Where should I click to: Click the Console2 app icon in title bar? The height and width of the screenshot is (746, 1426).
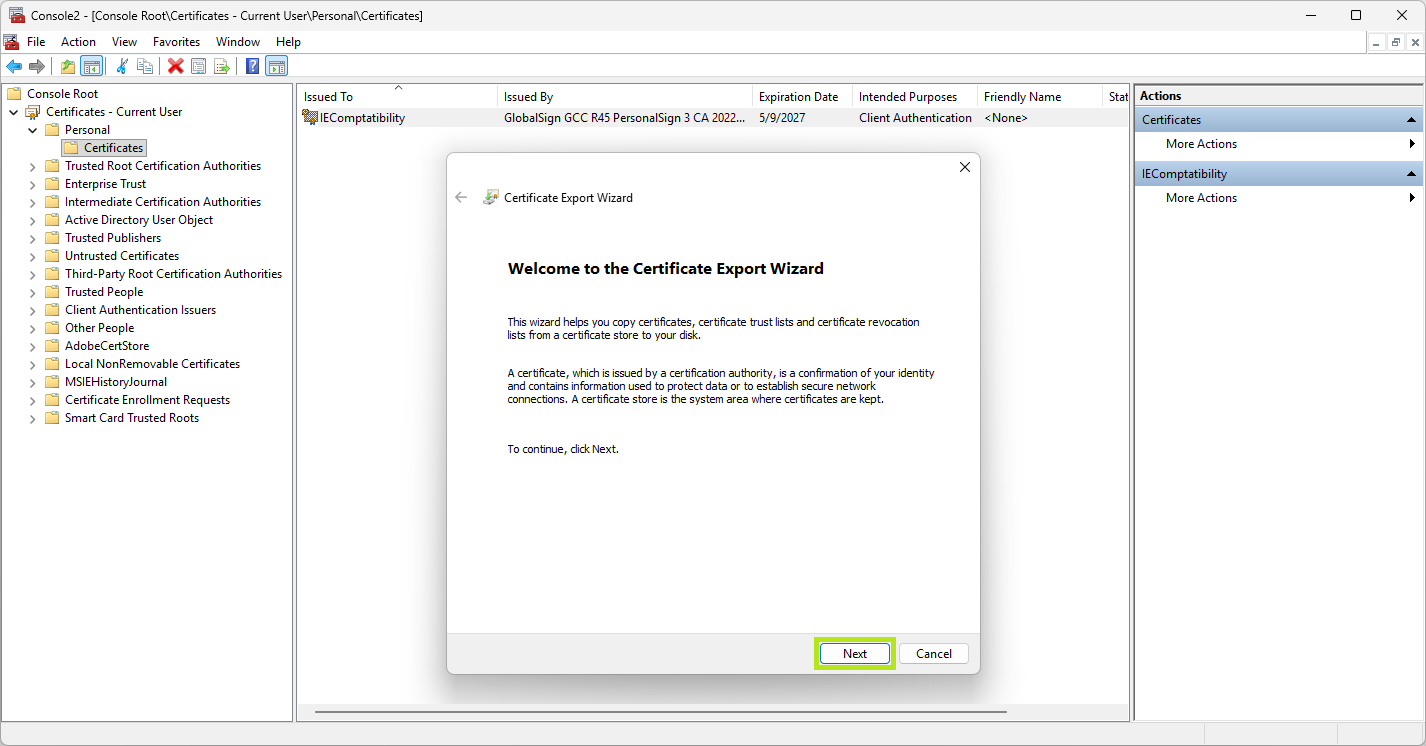click(17, 15)
